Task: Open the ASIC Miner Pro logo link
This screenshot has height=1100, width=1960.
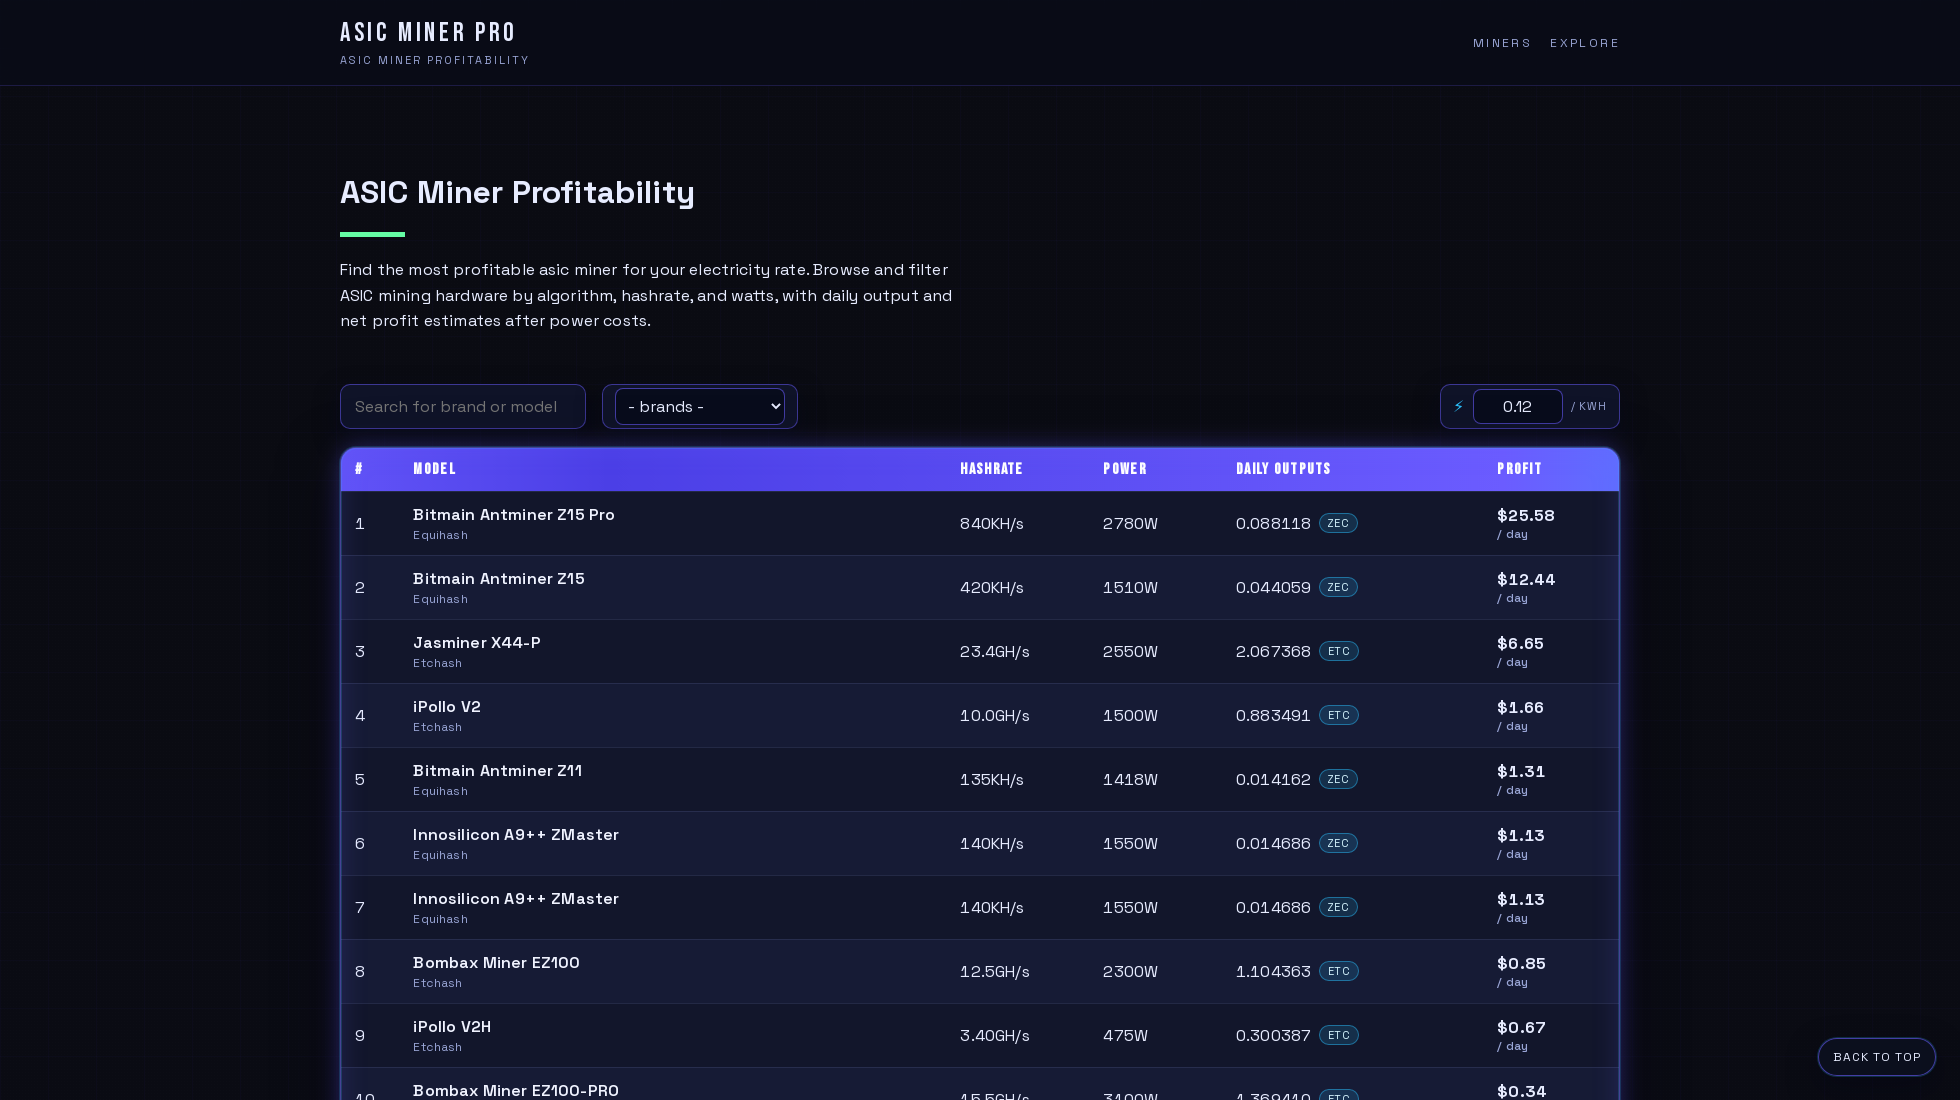Action: point(434,43)
